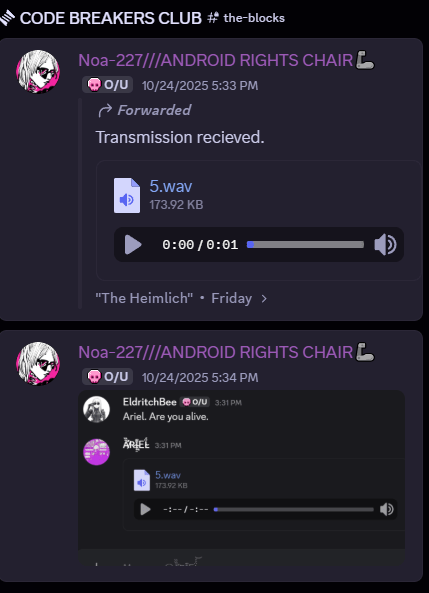Image resolution: width=429 pixels, height=593 pixels.
Task: Click Noa-227 username in 5:33 PM message
Action: pyautogui.click(x=216, y=60)
